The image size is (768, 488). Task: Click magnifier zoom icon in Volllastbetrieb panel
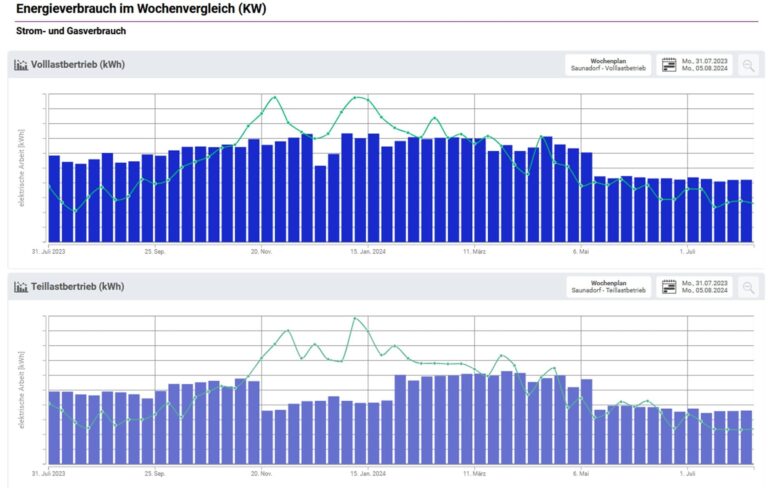[x=748, y=65]
